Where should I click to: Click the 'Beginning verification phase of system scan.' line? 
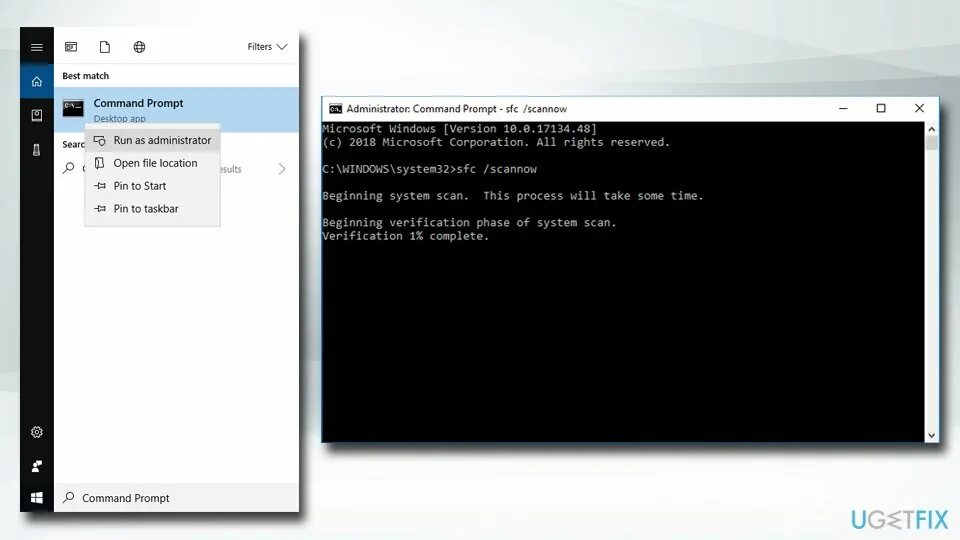pyautogui.click(x=470, y=223)
